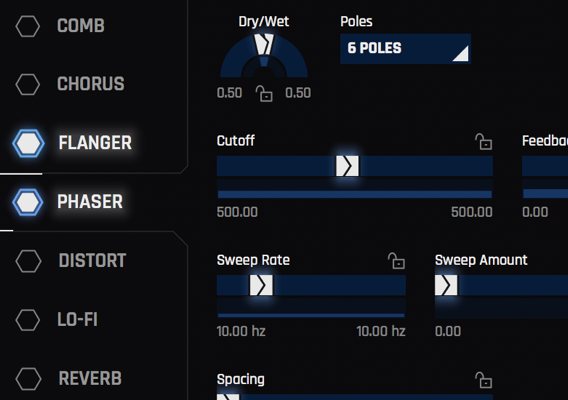Viewport: 568px width, 400px height.
Task: Toggle the Spacing lock icon
Action: coord(484,380)
